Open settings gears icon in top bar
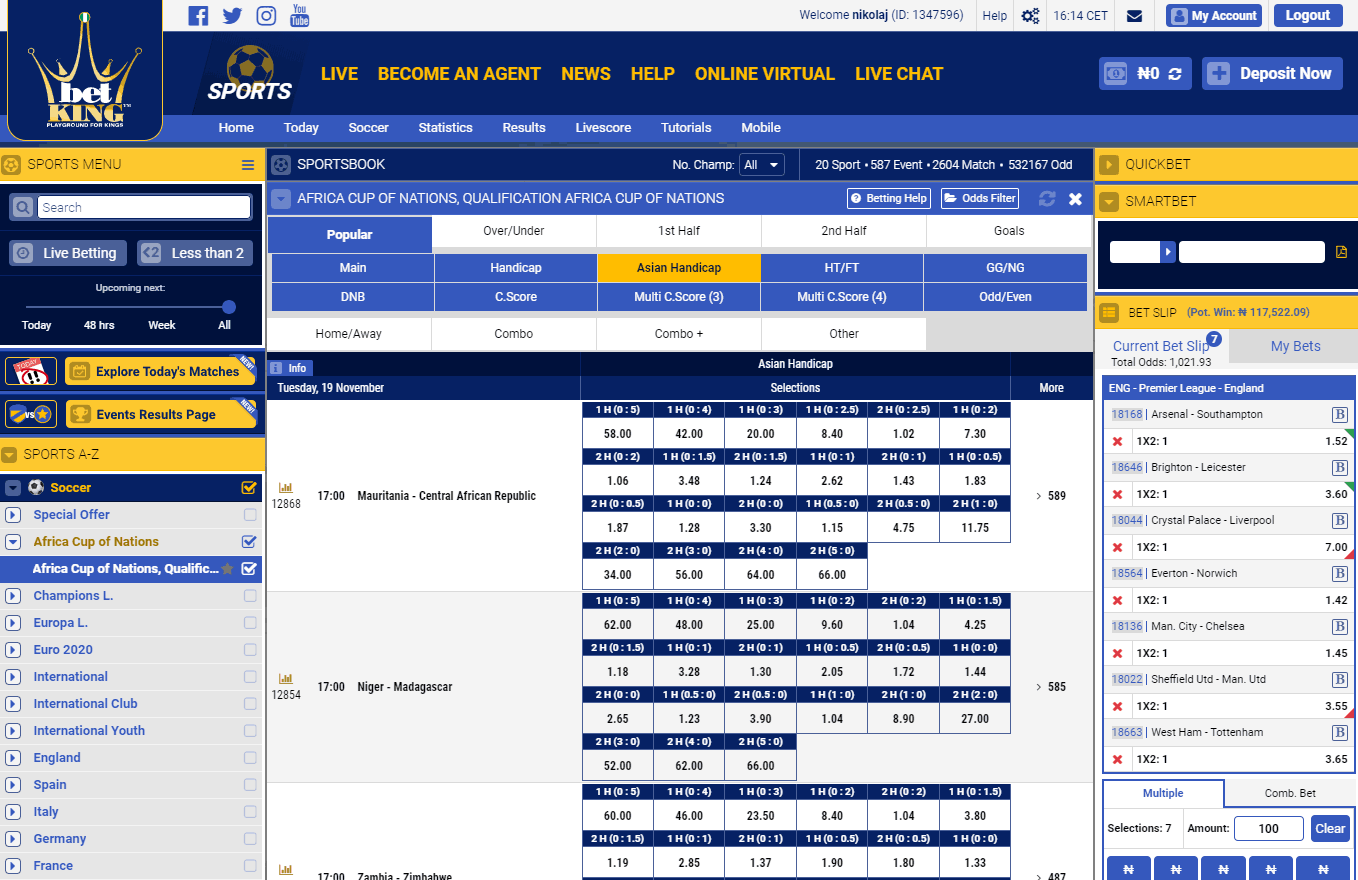1358x880 pixels. pyautogui.click(x=1030, y=15)
